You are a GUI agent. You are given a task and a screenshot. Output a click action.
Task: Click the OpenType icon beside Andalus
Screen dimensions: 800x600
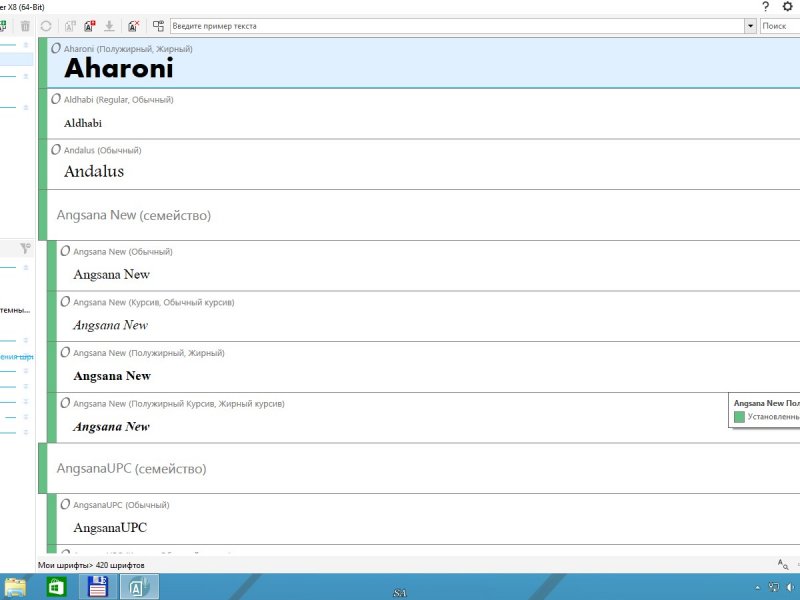[56, 149]
